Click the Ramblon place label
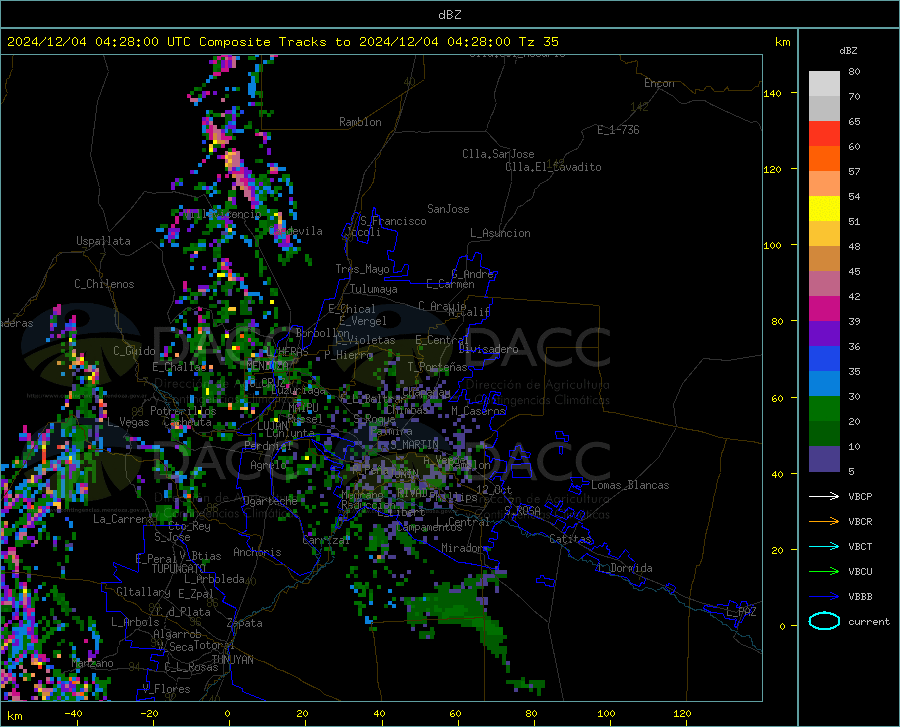Image resolution: width=900 pixels, height=727 pixels. pos(360,122)
